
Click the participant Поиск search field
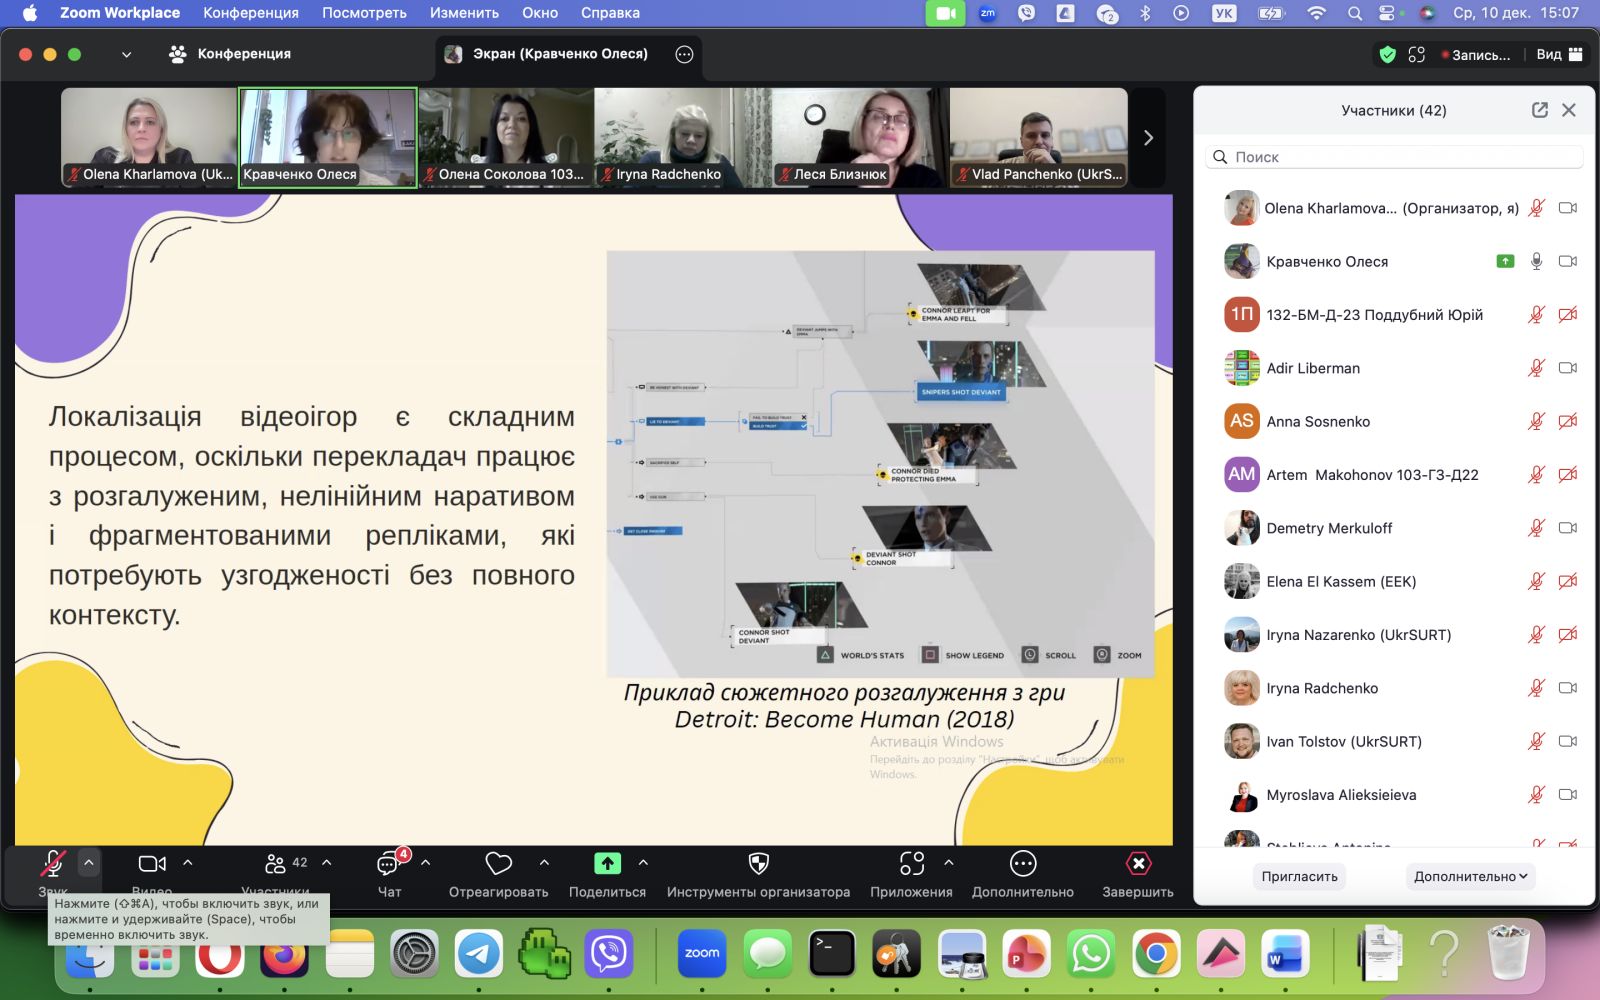click(x=1394, y=157)
